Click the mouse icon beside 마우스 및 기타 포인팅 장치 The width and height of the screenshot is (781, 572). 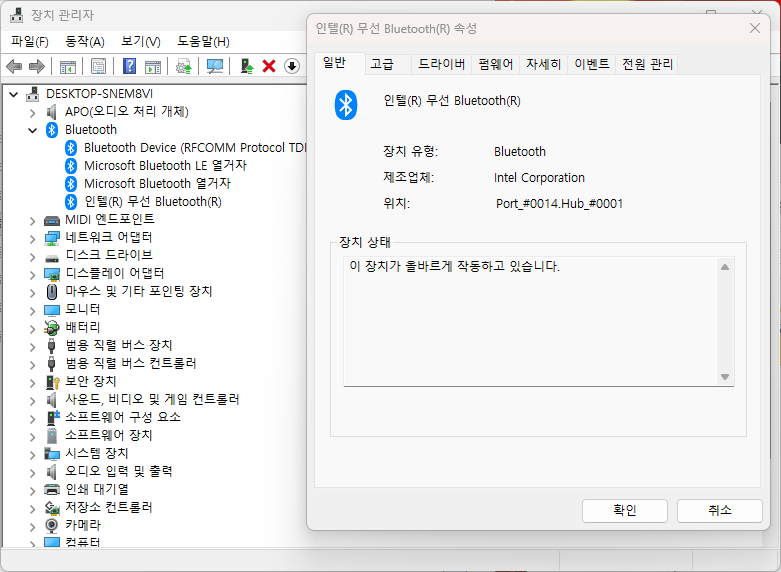point(52,291)
